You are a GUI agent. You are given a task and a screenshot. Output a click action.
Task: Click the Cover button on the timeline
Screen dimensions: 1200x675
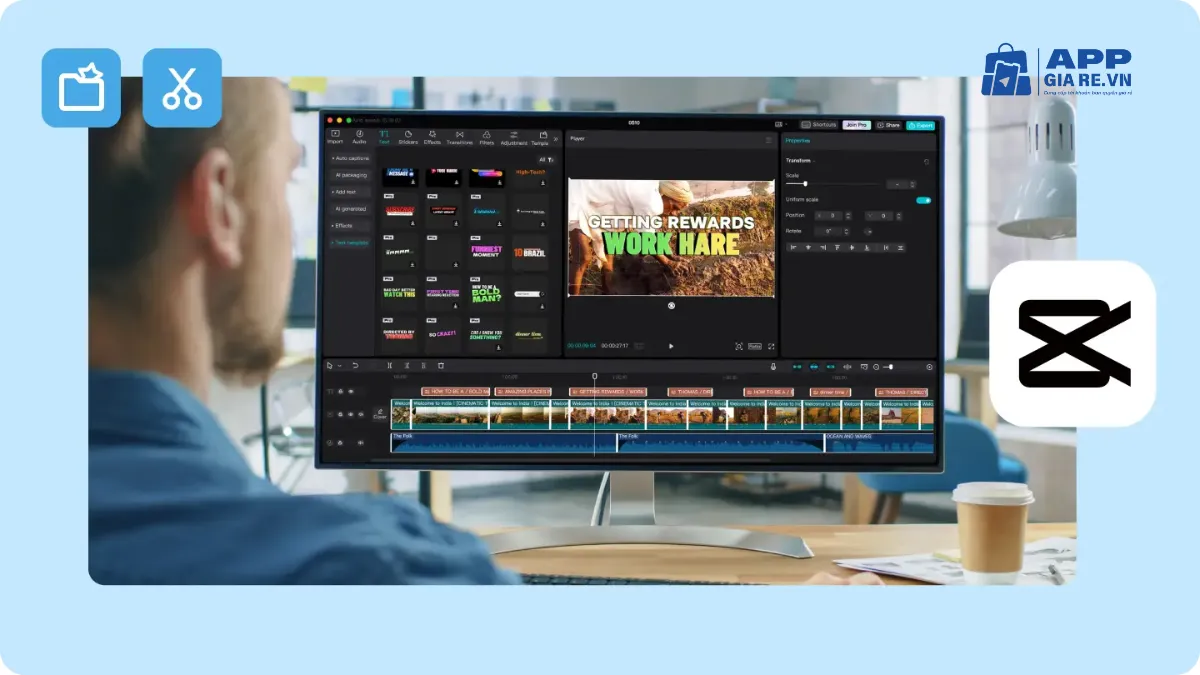tap(380, 414)
